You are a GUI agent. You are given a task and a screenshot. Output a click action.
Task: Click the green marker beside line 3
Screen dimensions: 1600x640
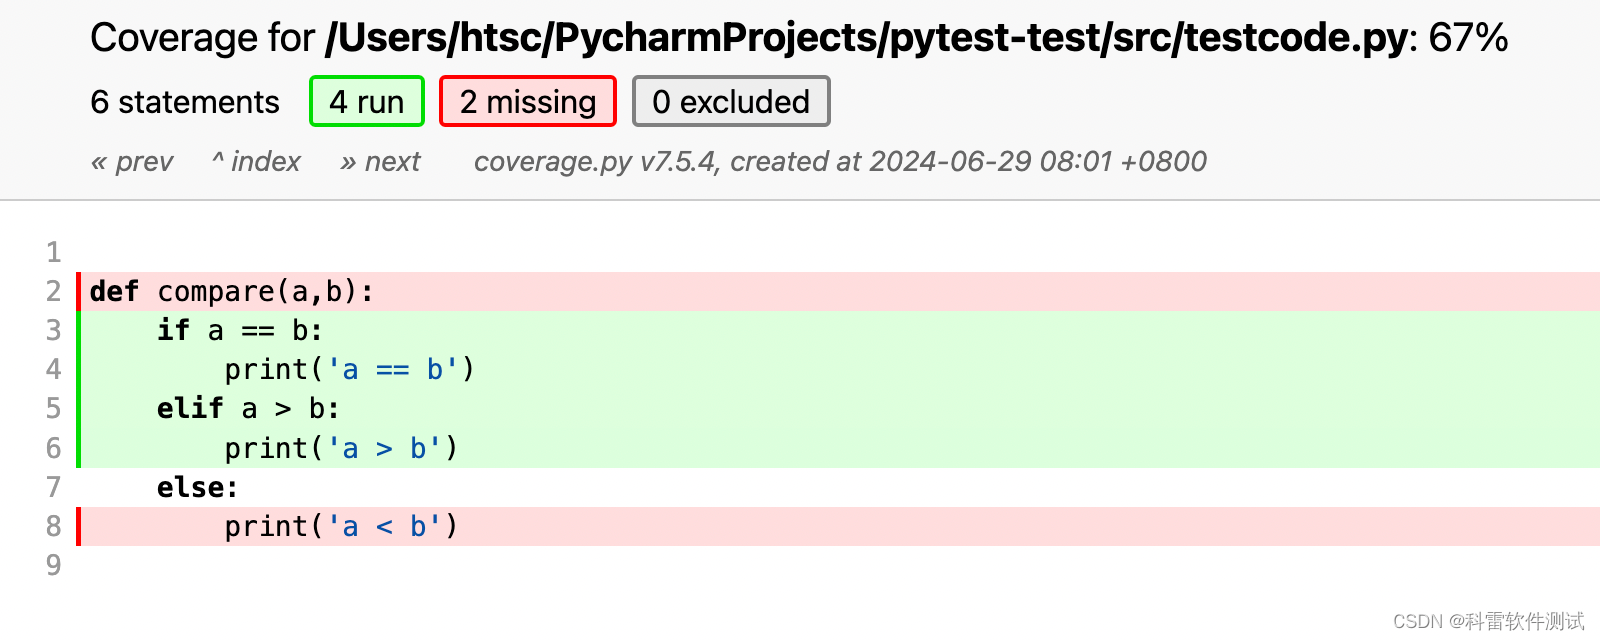click(x=79, y=330)
